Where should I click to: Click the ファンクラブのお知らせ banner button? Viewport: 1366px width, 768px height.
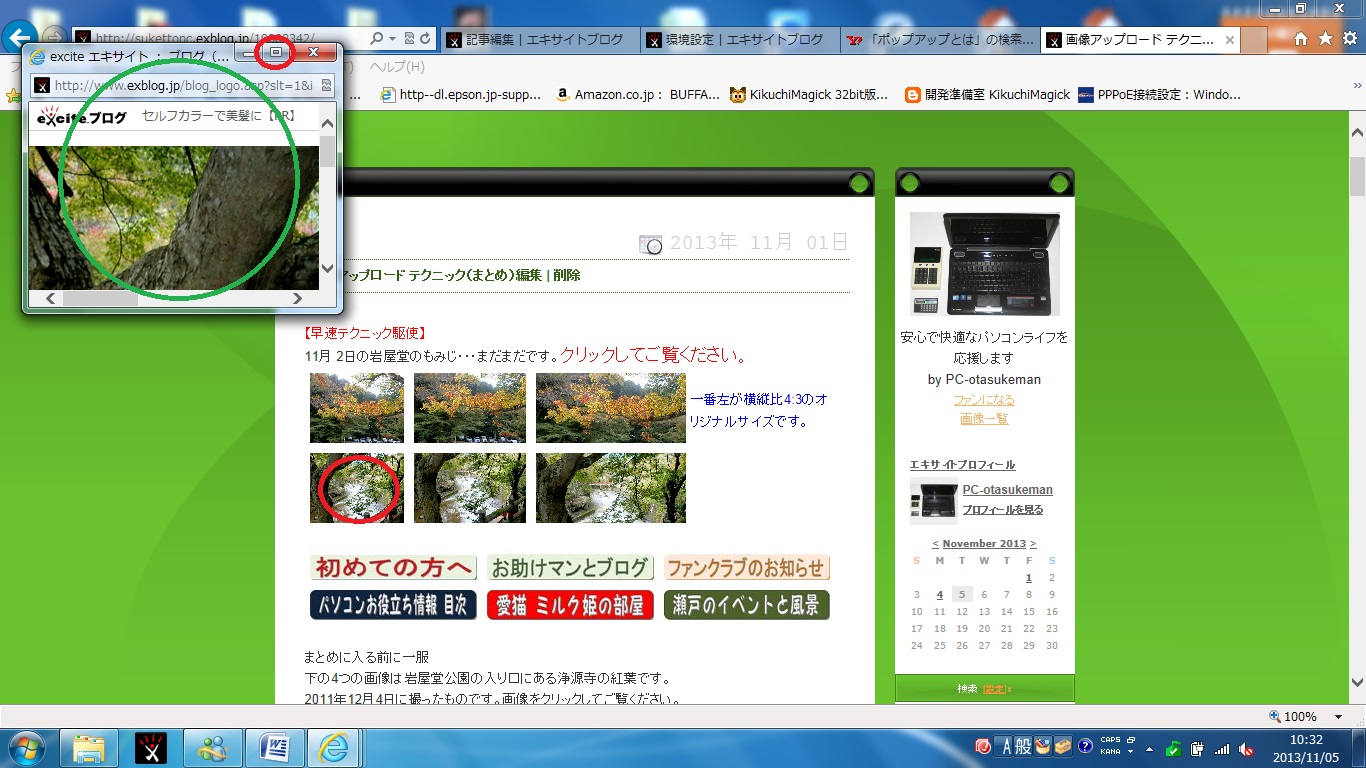coord(747,568)
